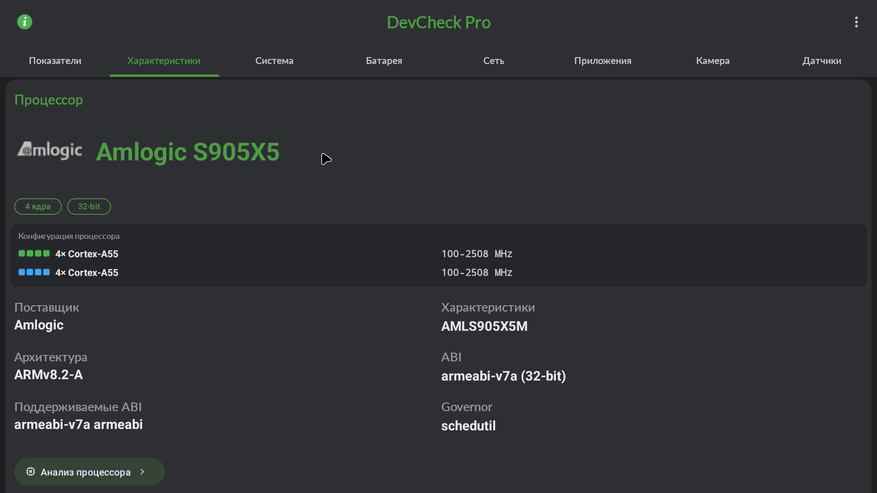Go to the Батарея tab
Screen dimensions: 877x493
384,60
